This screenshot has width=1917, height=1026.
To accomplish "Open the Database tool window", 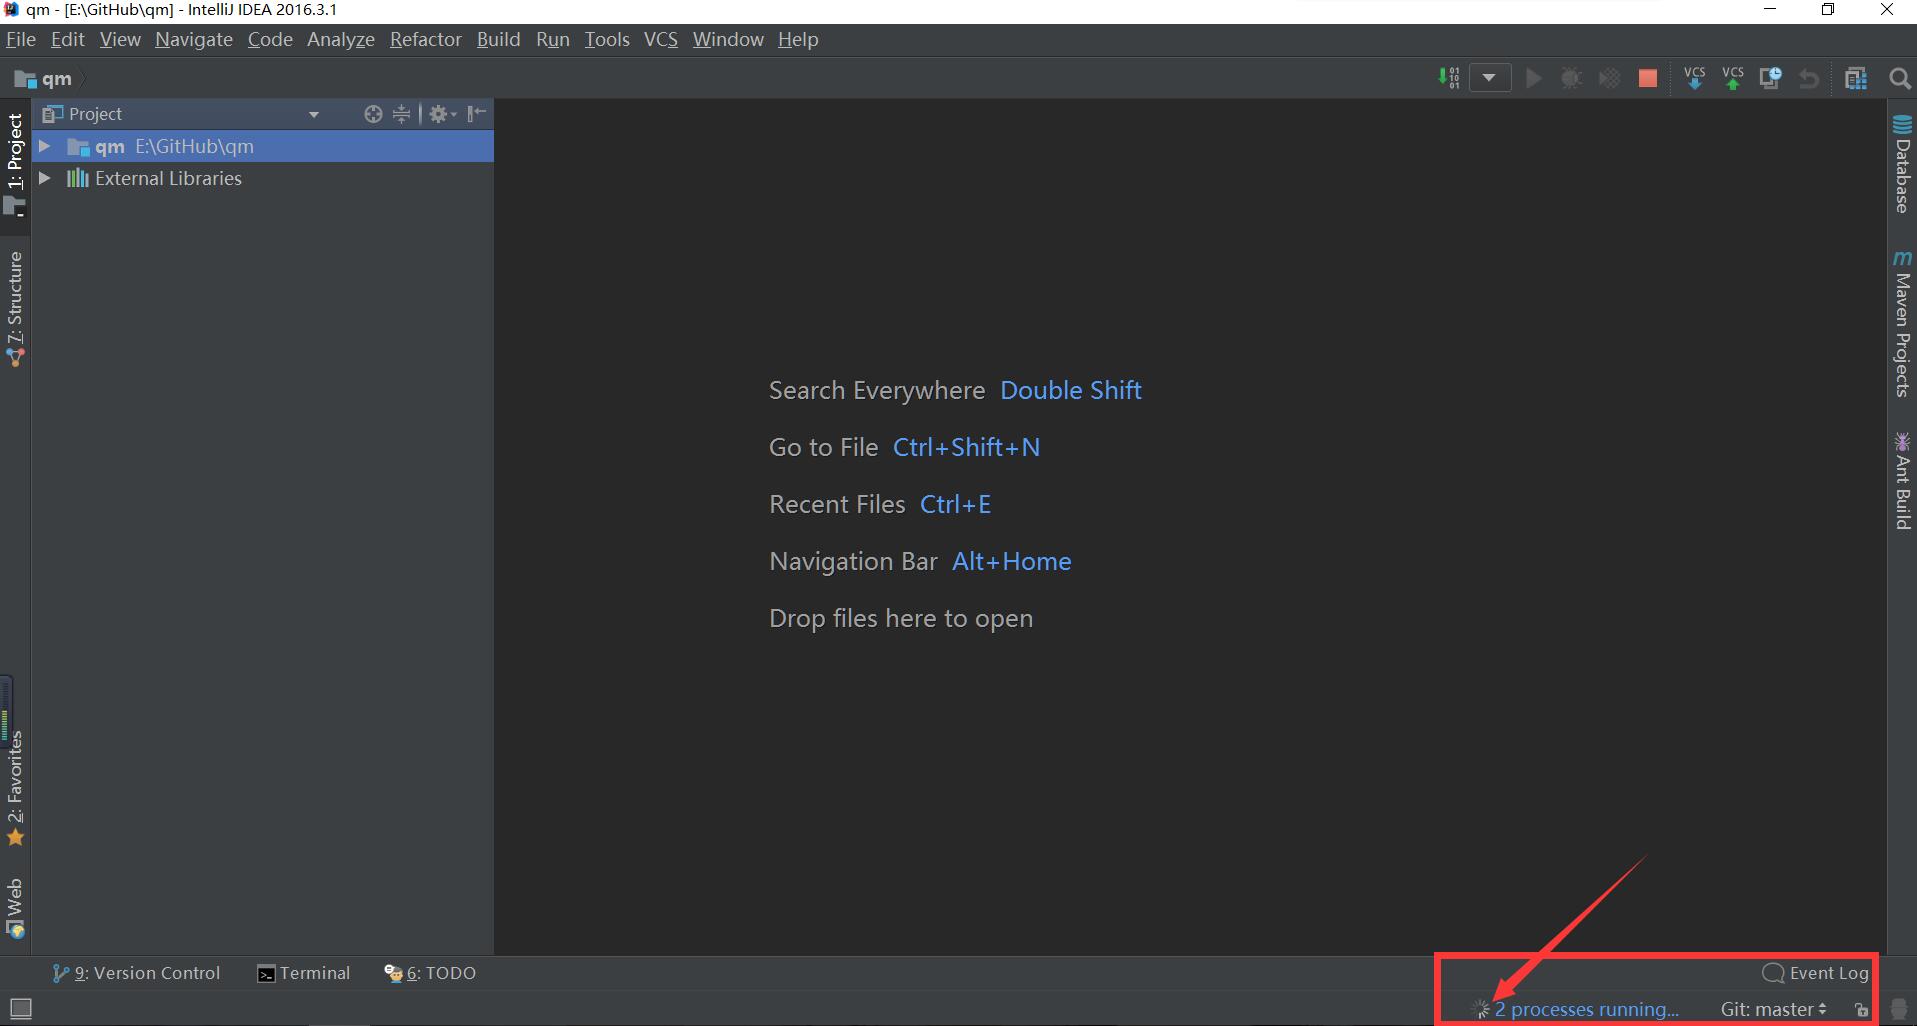I will (1902, 164).
